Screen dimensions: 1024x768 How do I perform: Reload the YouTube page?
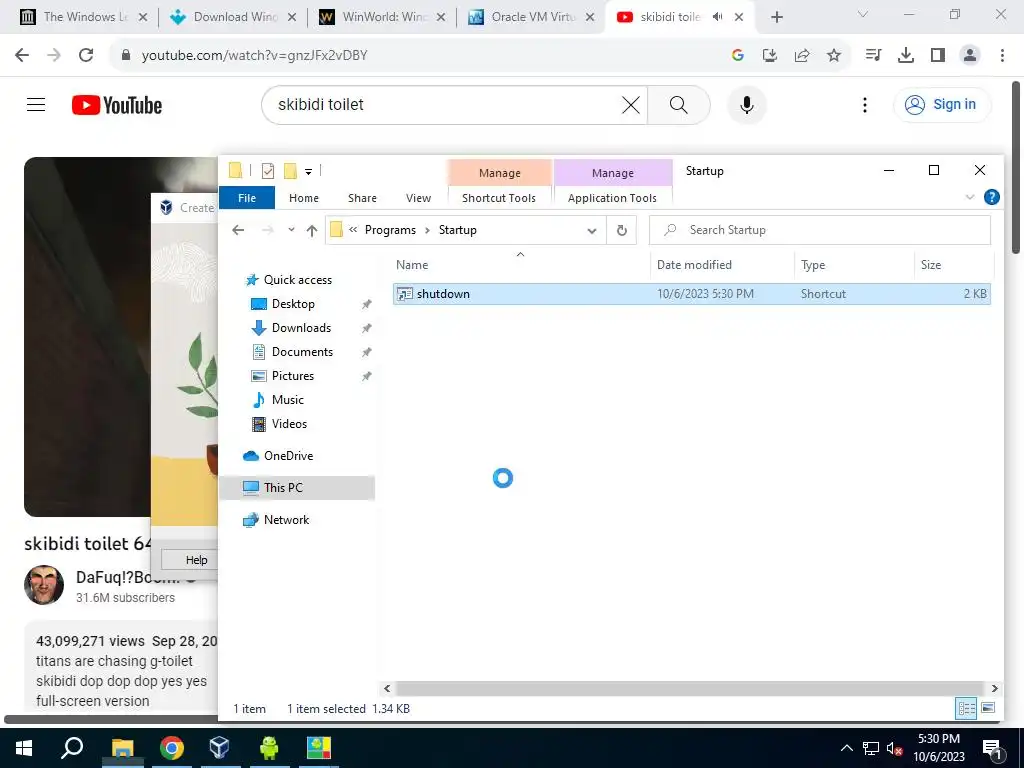tap(86, 56)
